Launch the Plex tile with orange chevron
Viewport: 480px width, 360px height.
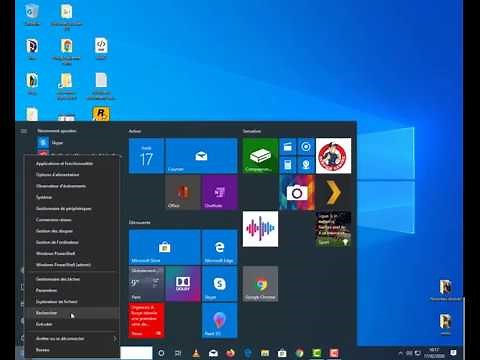[333, 193]
